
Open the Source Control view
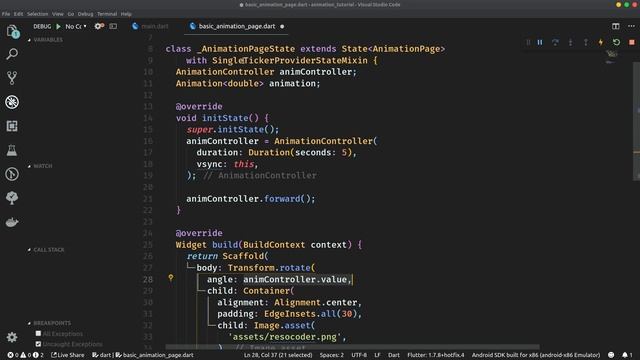tap(12, 78)
